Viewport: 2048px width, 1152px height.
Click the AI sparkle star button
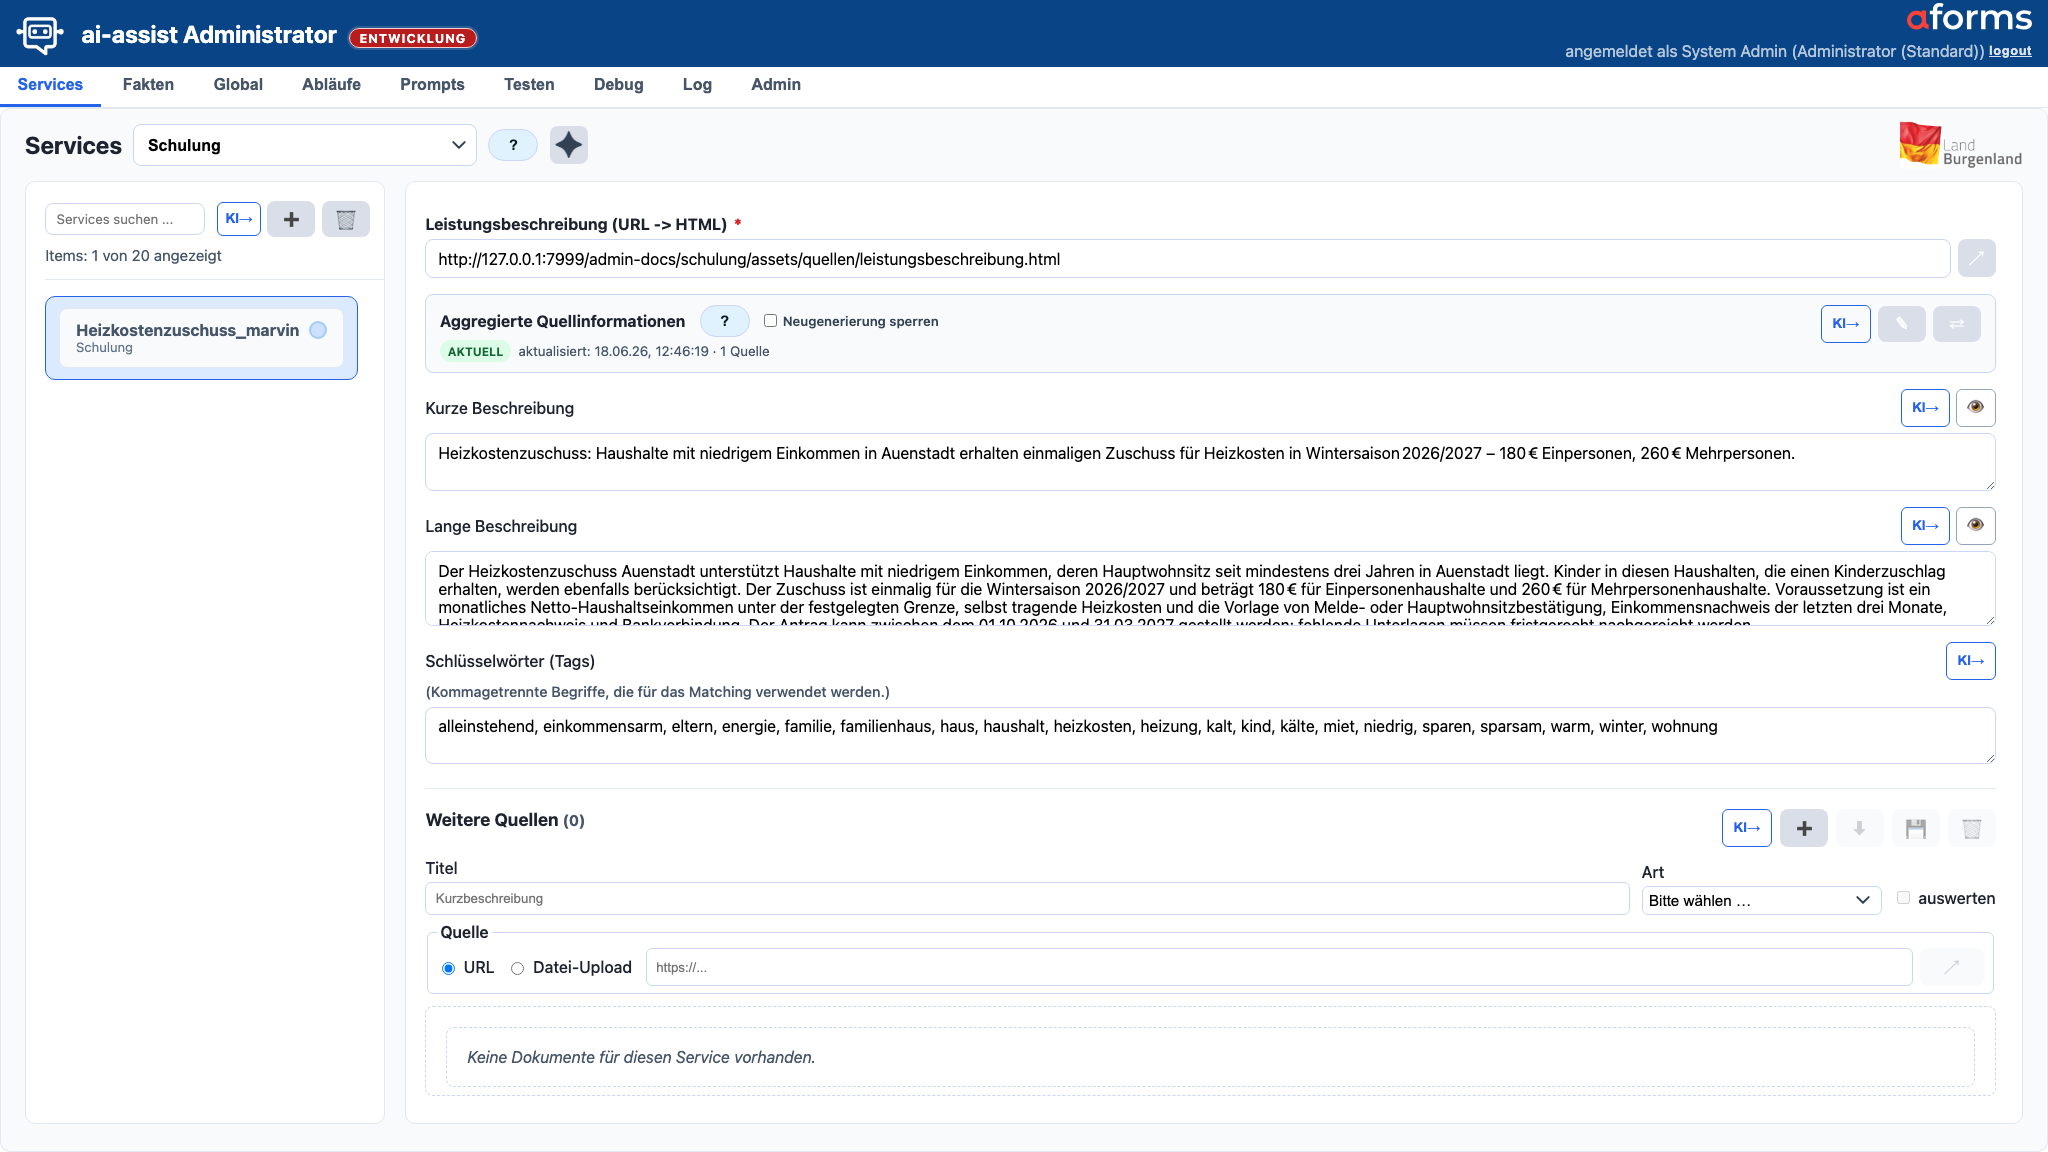(569, 145)
